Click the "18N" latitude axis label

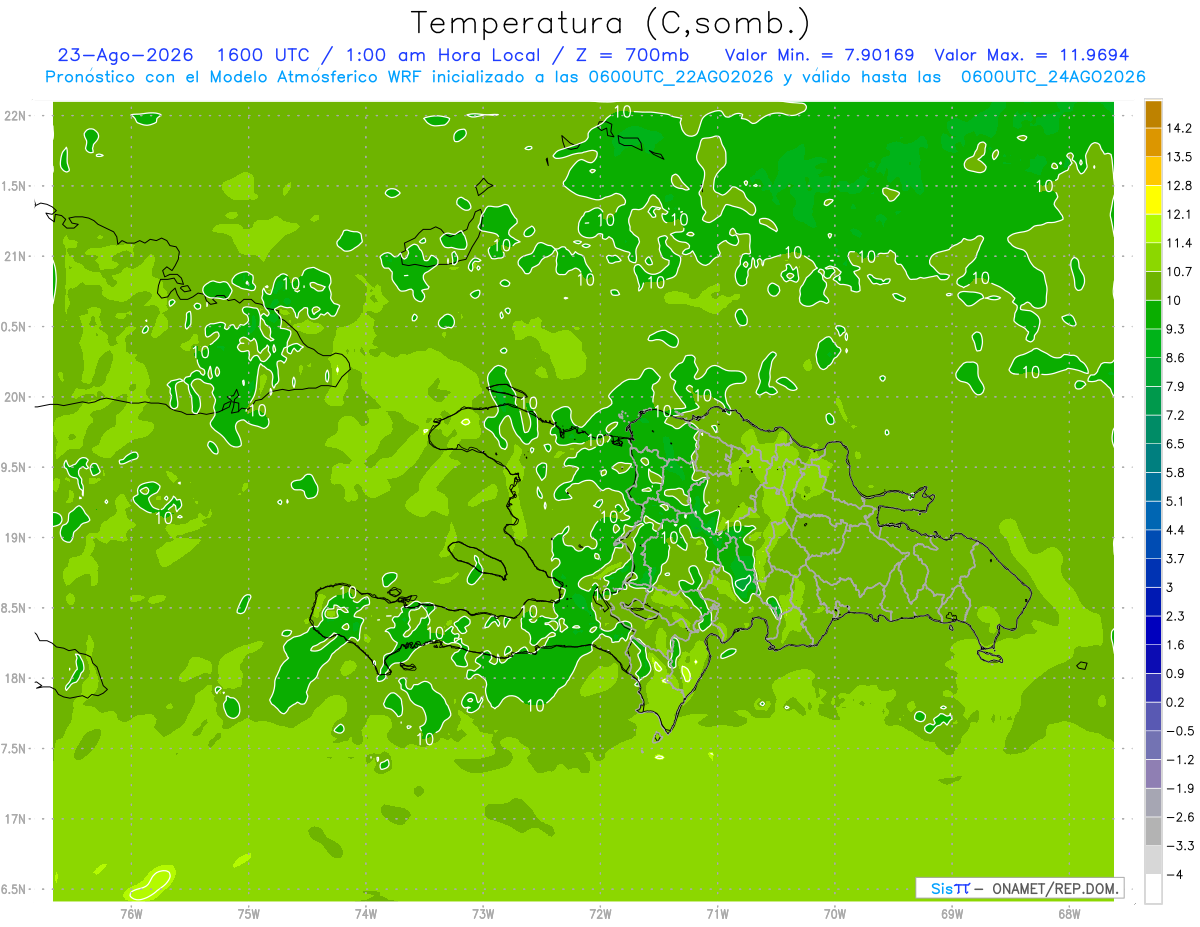click(16, 678)
